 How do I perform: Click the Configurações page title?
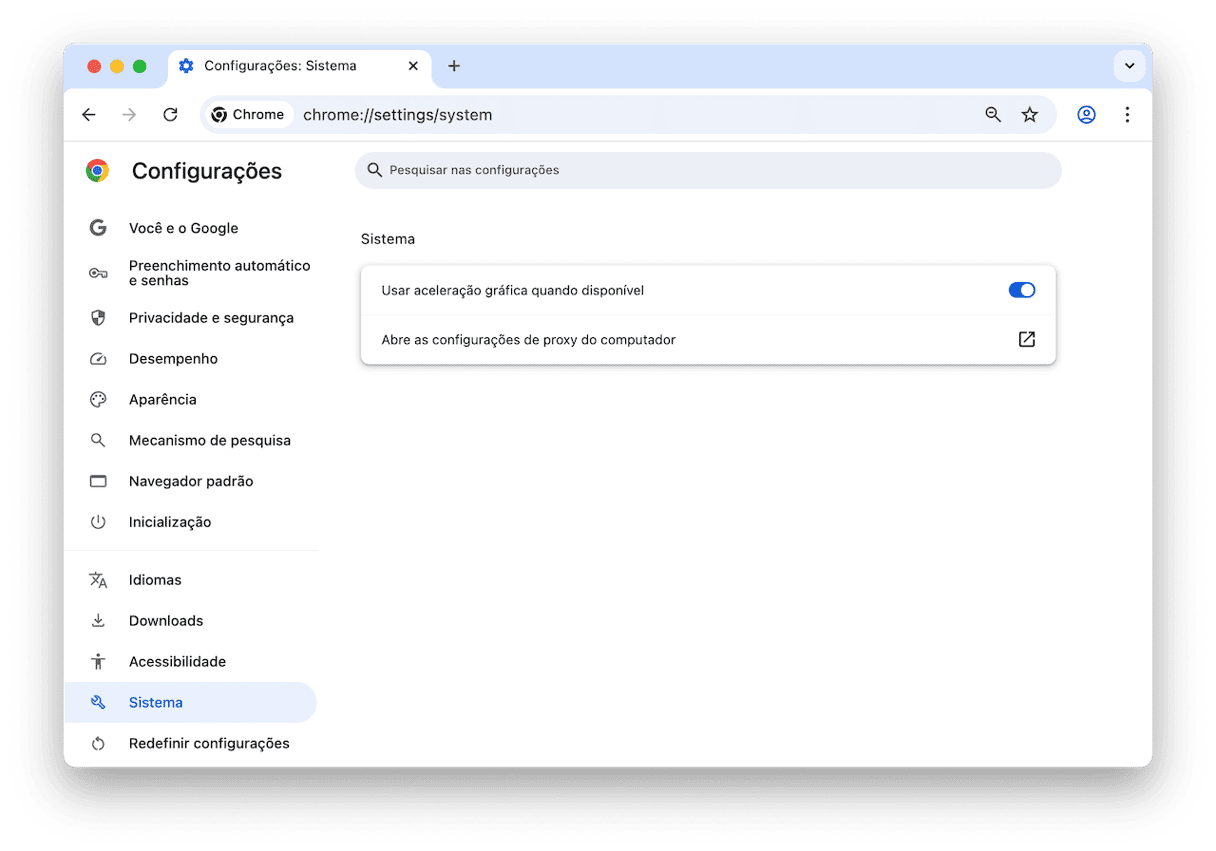click(x=207, y=171)
